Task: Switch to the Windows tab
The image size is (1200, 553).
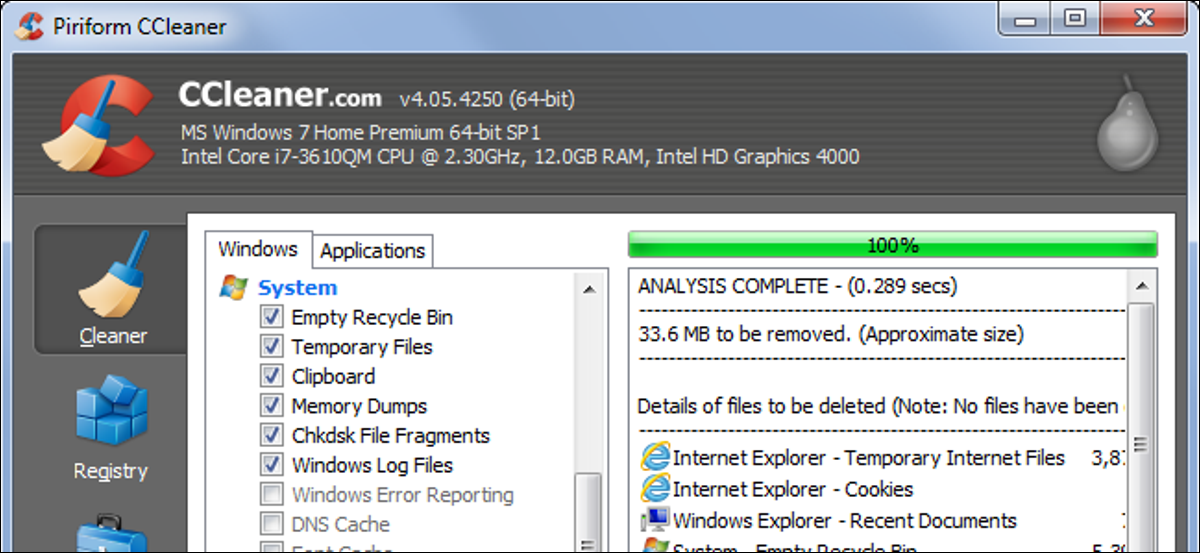Action: [x=259, y=249]
